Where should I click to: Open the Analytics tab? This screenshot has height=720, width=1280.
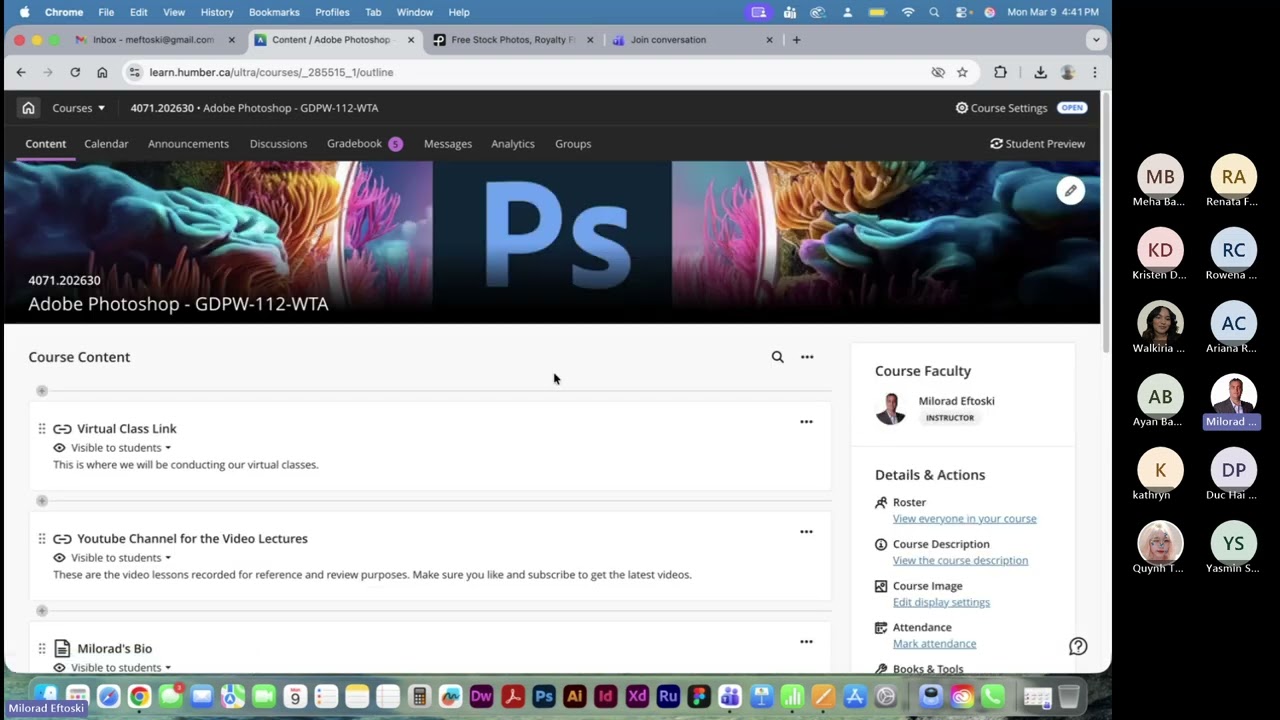pos(513,144)
